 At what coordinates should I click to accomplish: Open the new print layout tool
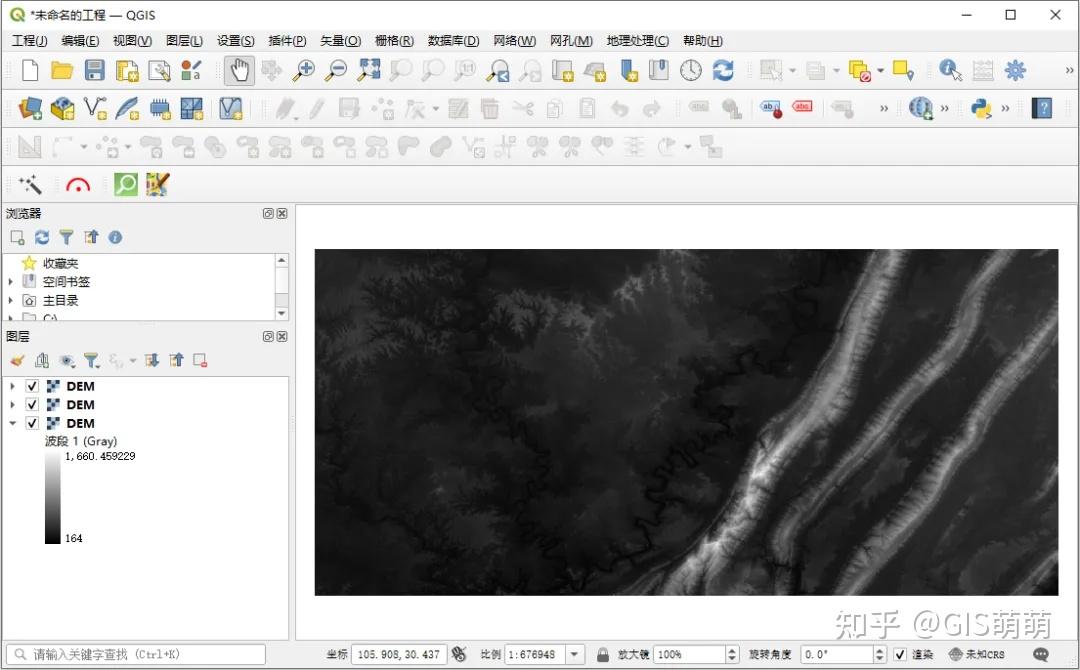point(127,70)
